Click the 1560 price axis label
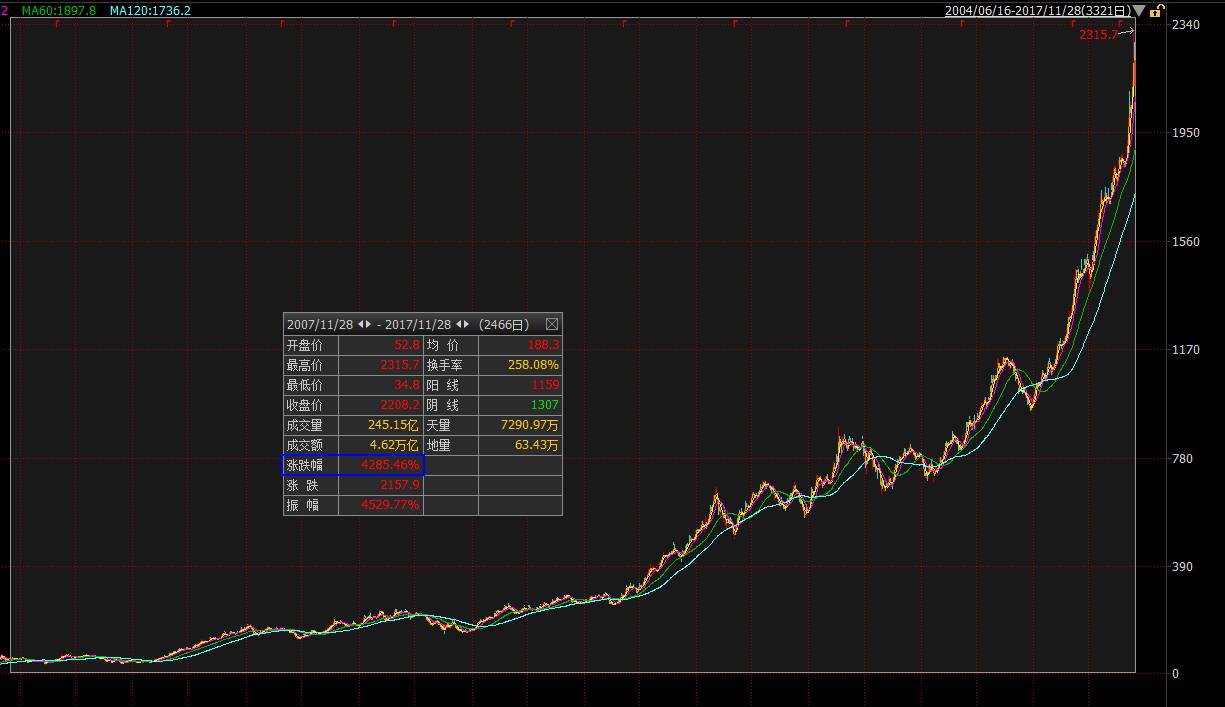Screen dimensions: 1225x707 (1186, 241)
